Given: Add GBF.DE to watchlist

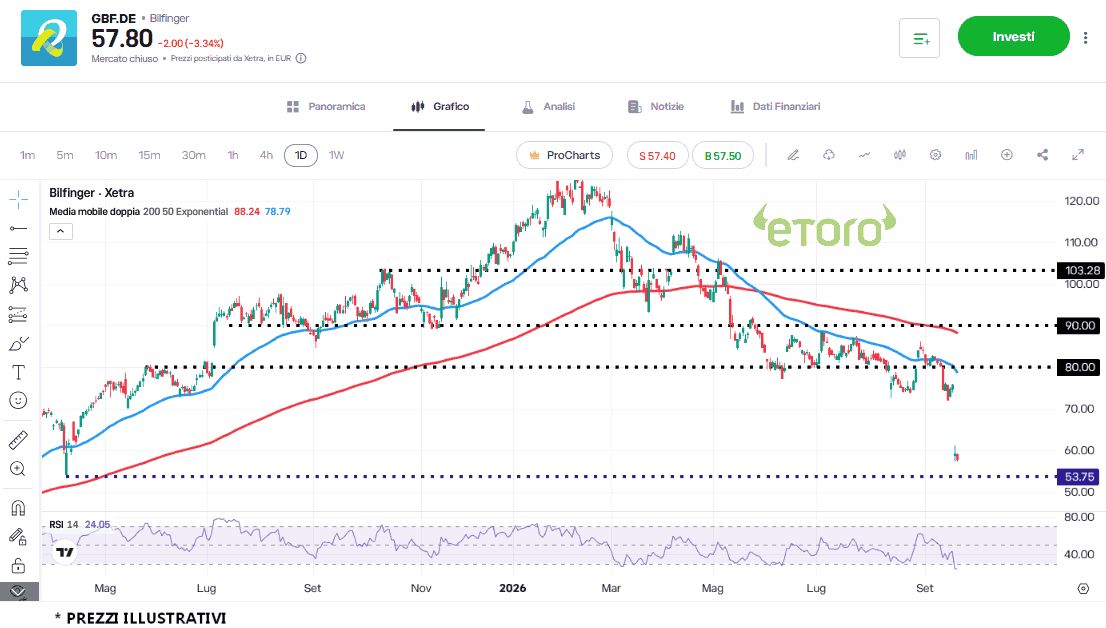Looking at the screenshot, I should click(920, 38).
